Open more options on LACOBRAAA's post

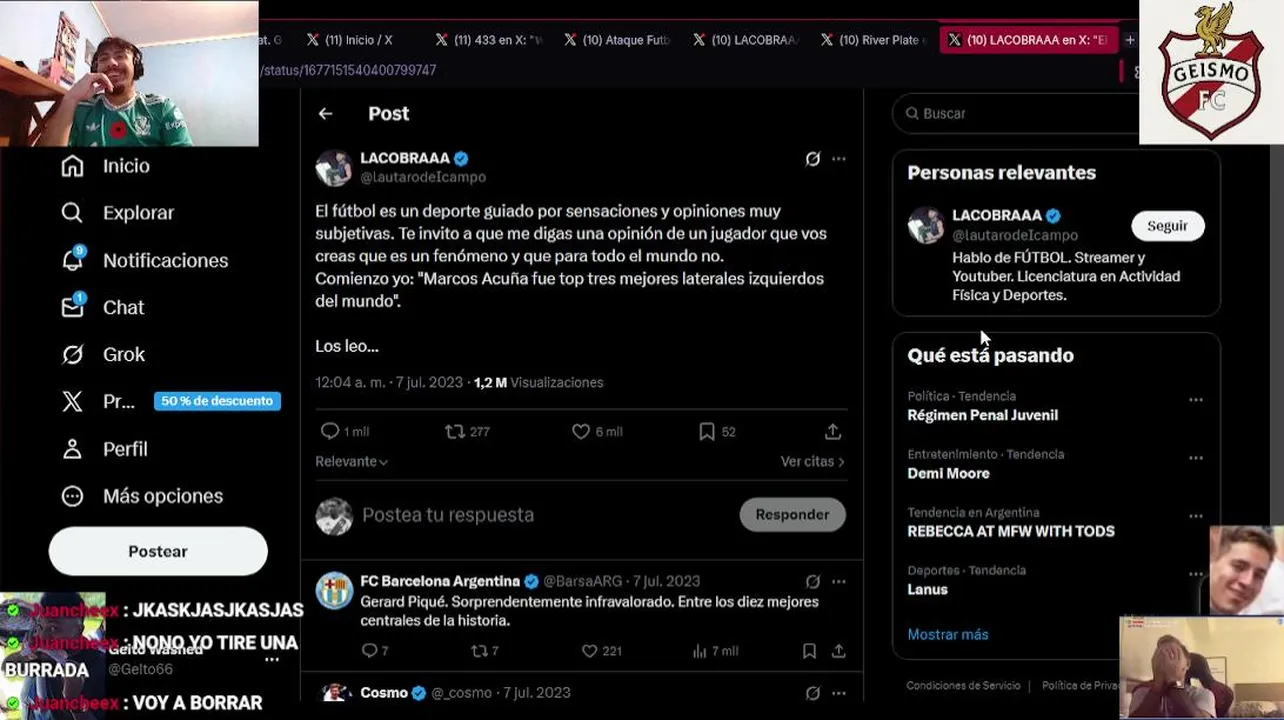[x=839, y=159]
